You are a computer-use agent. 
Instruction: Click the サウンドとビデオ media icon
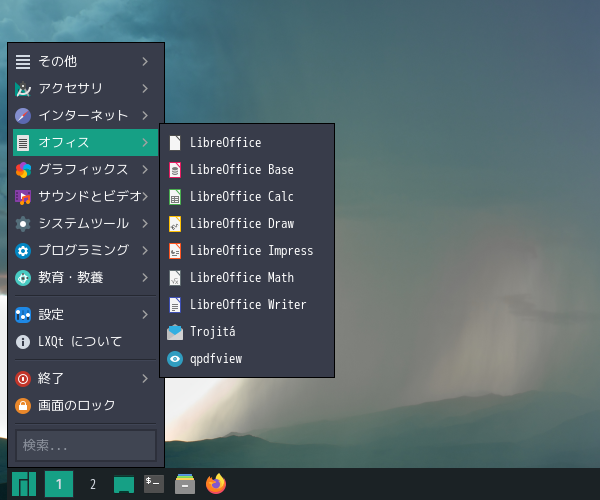click(x=23, y=197)
